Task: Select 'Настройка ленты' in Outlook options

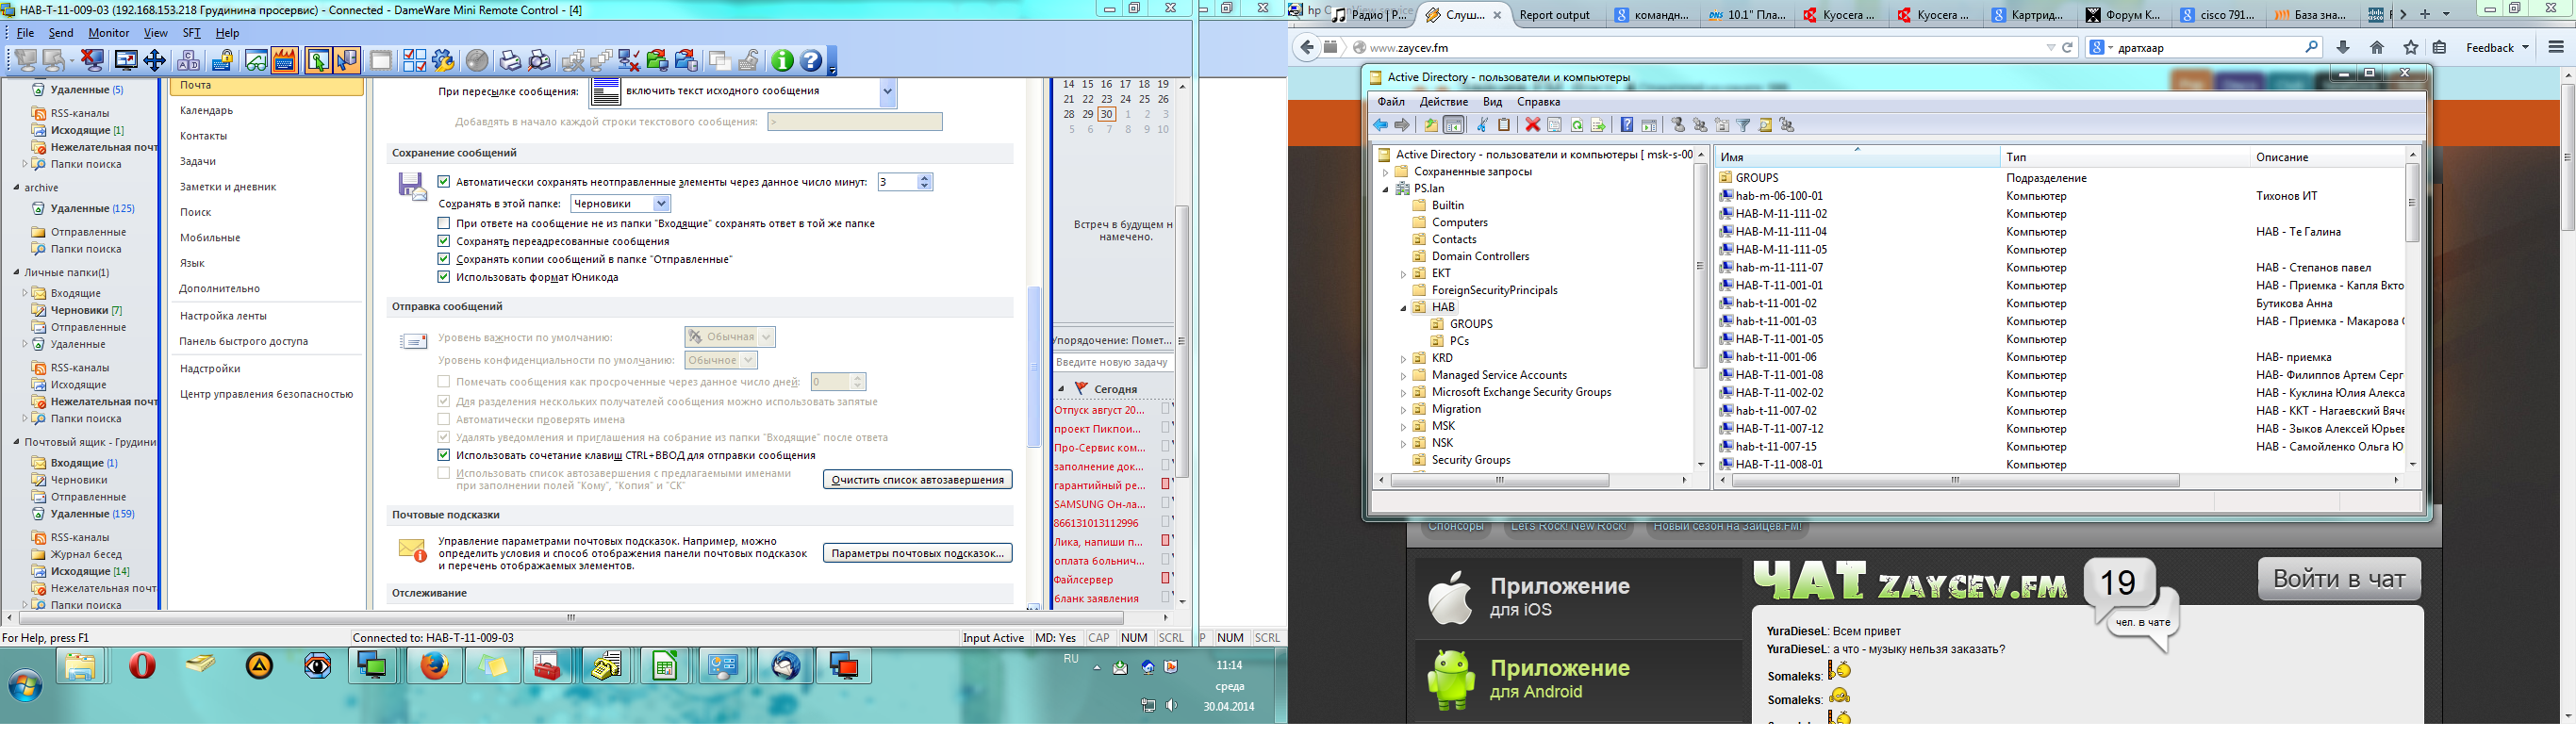Action: click(x=224, y=316)
